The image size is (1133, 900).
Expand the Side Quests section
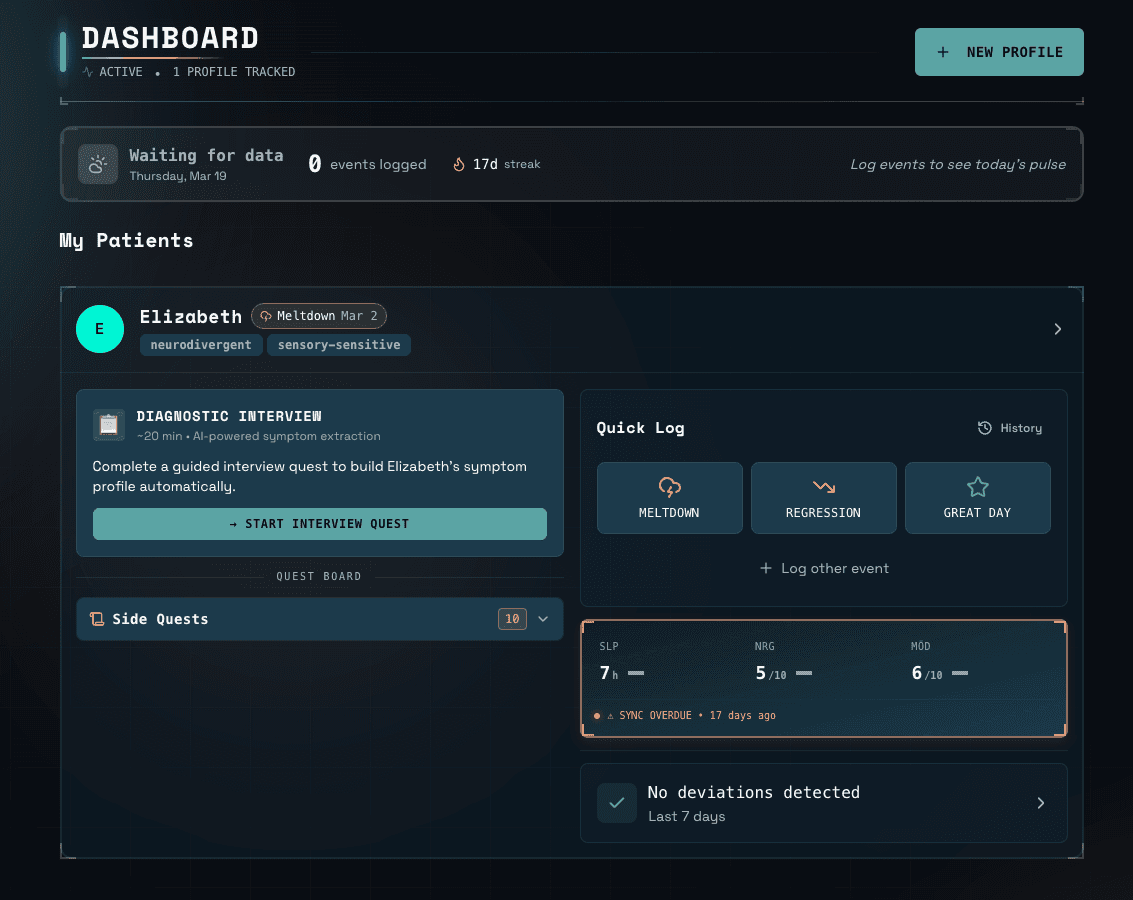543,618
